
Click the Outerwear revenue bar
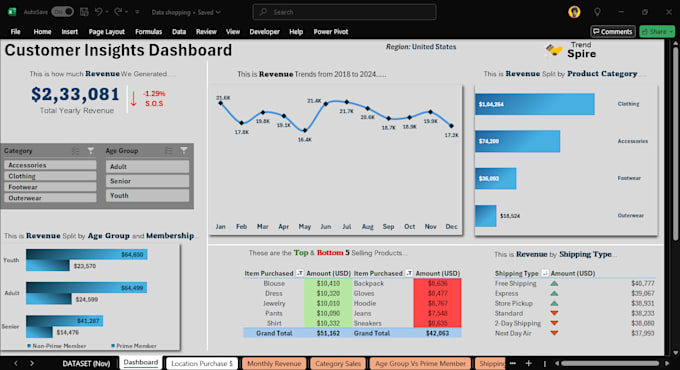pyautogui.click(x=486, y=216)
